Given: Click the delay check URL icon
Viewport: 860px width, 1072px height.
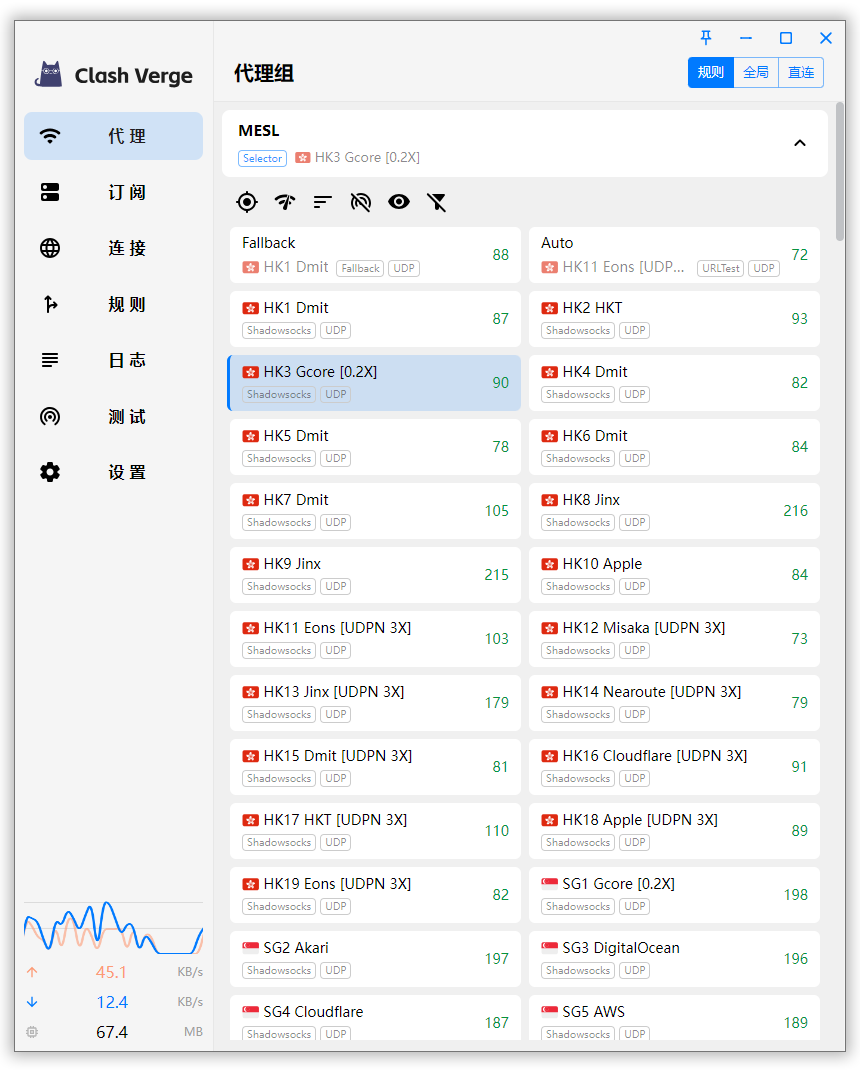Looking at the screenshot, I should tap(360, 202).
